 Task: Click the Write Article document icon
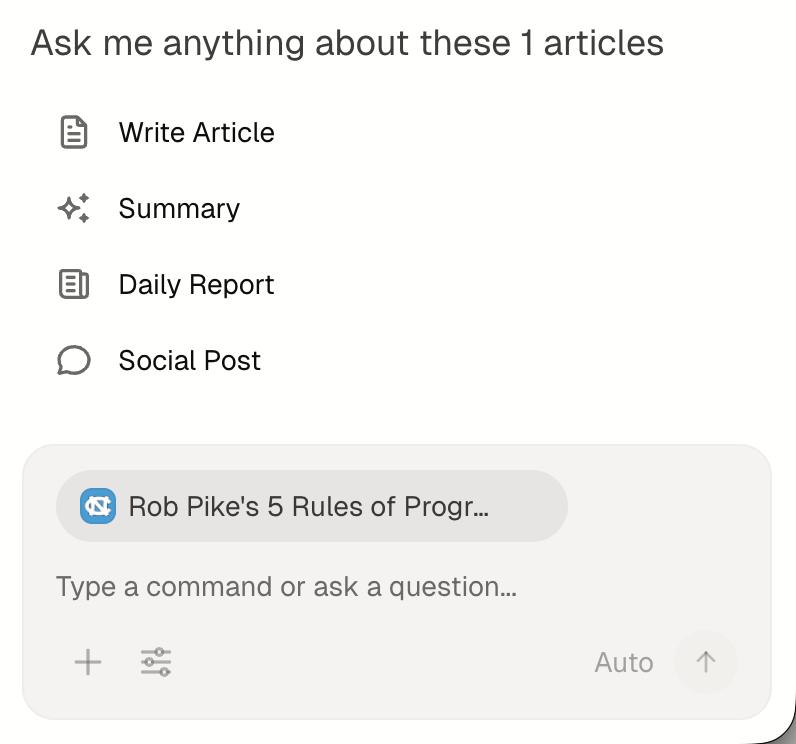(x=74, y=132)
